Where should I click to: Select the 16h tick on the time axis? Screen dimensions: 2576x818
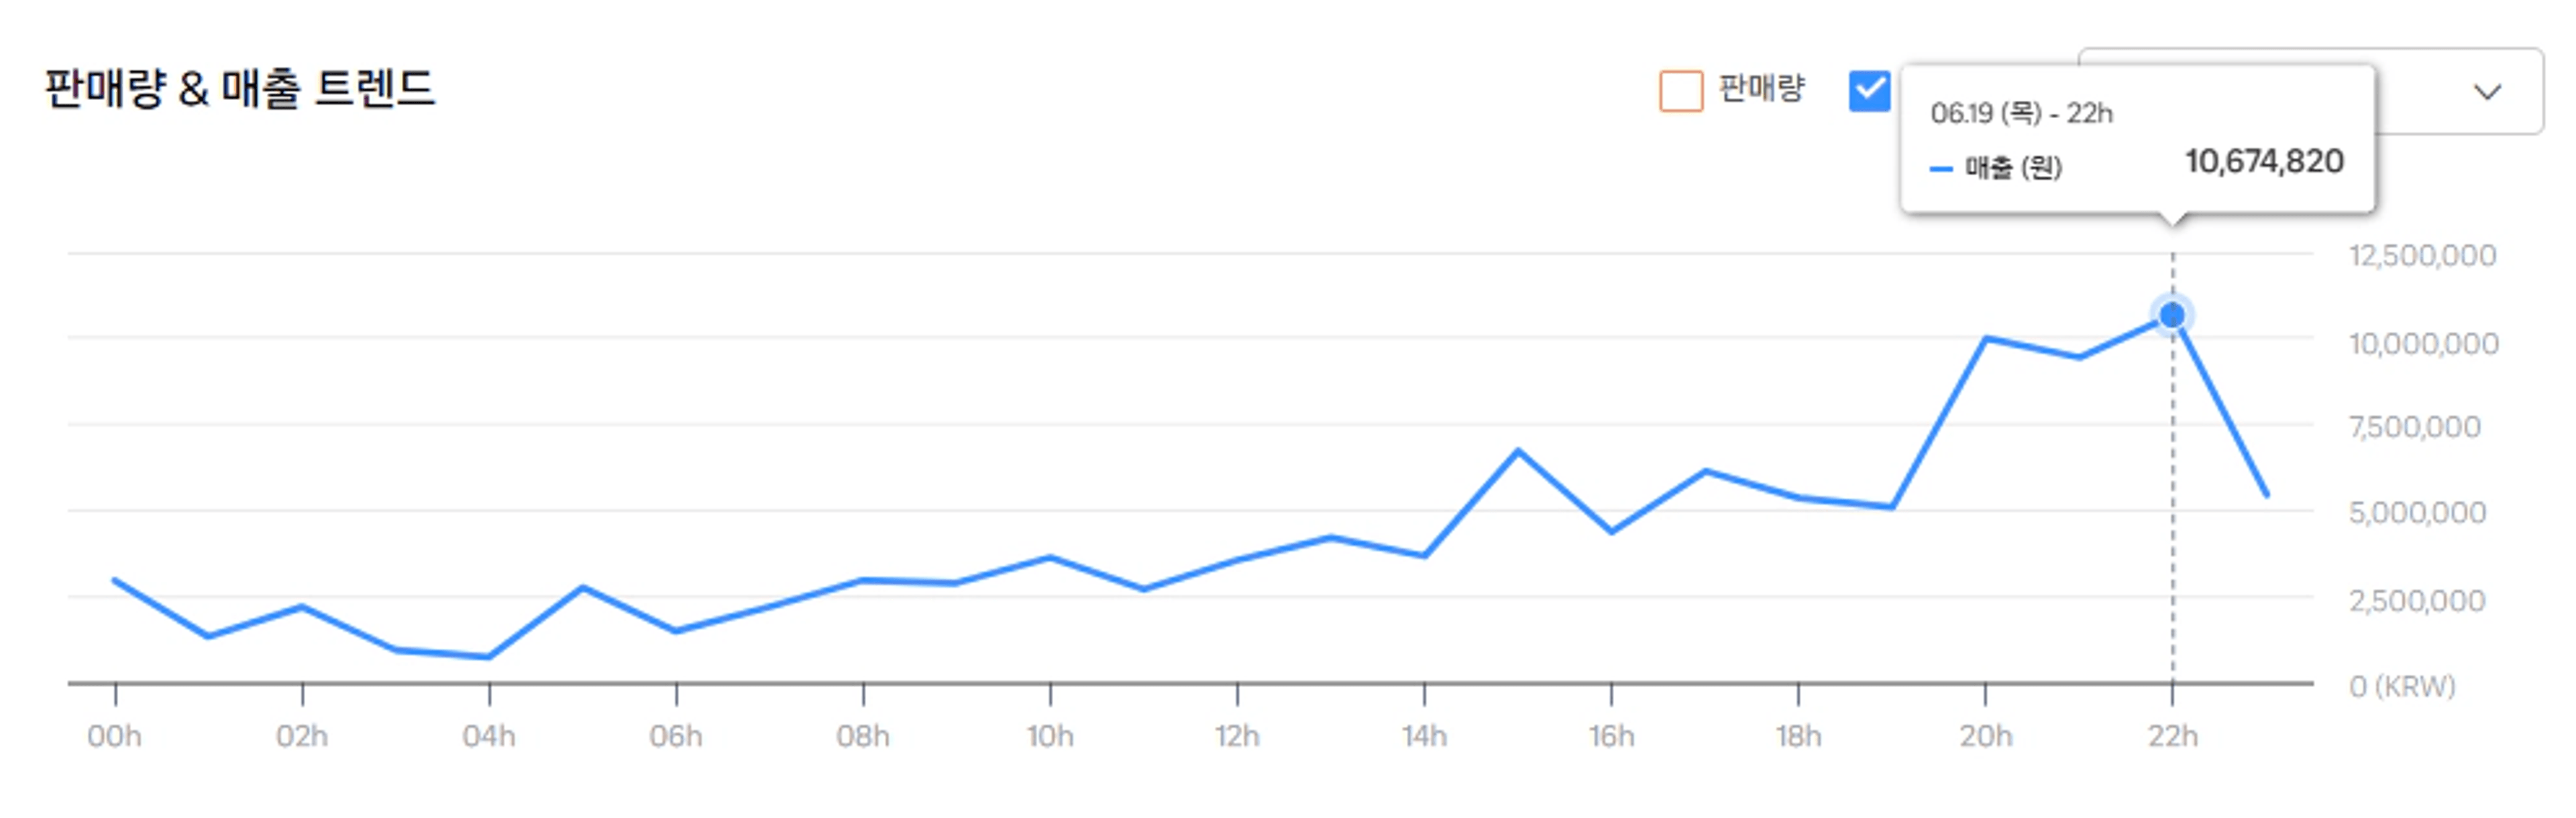pos(1611,736)
